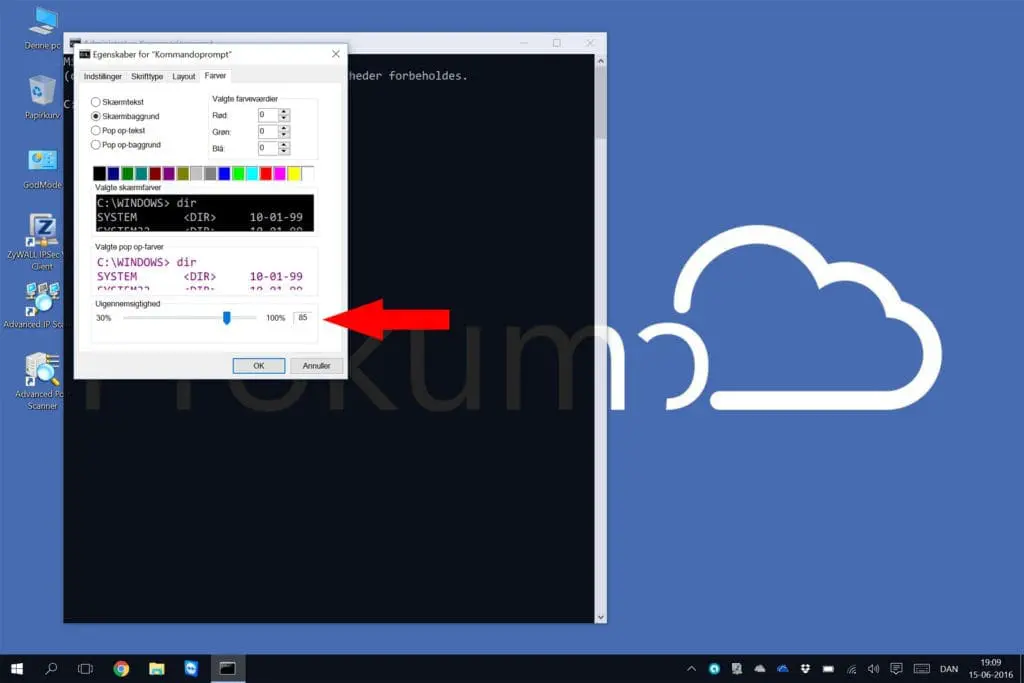The height and width of the screenshot is (683, 1024).
Task: Switch to the Skrifttype tab
Action: tap(147, 76)
